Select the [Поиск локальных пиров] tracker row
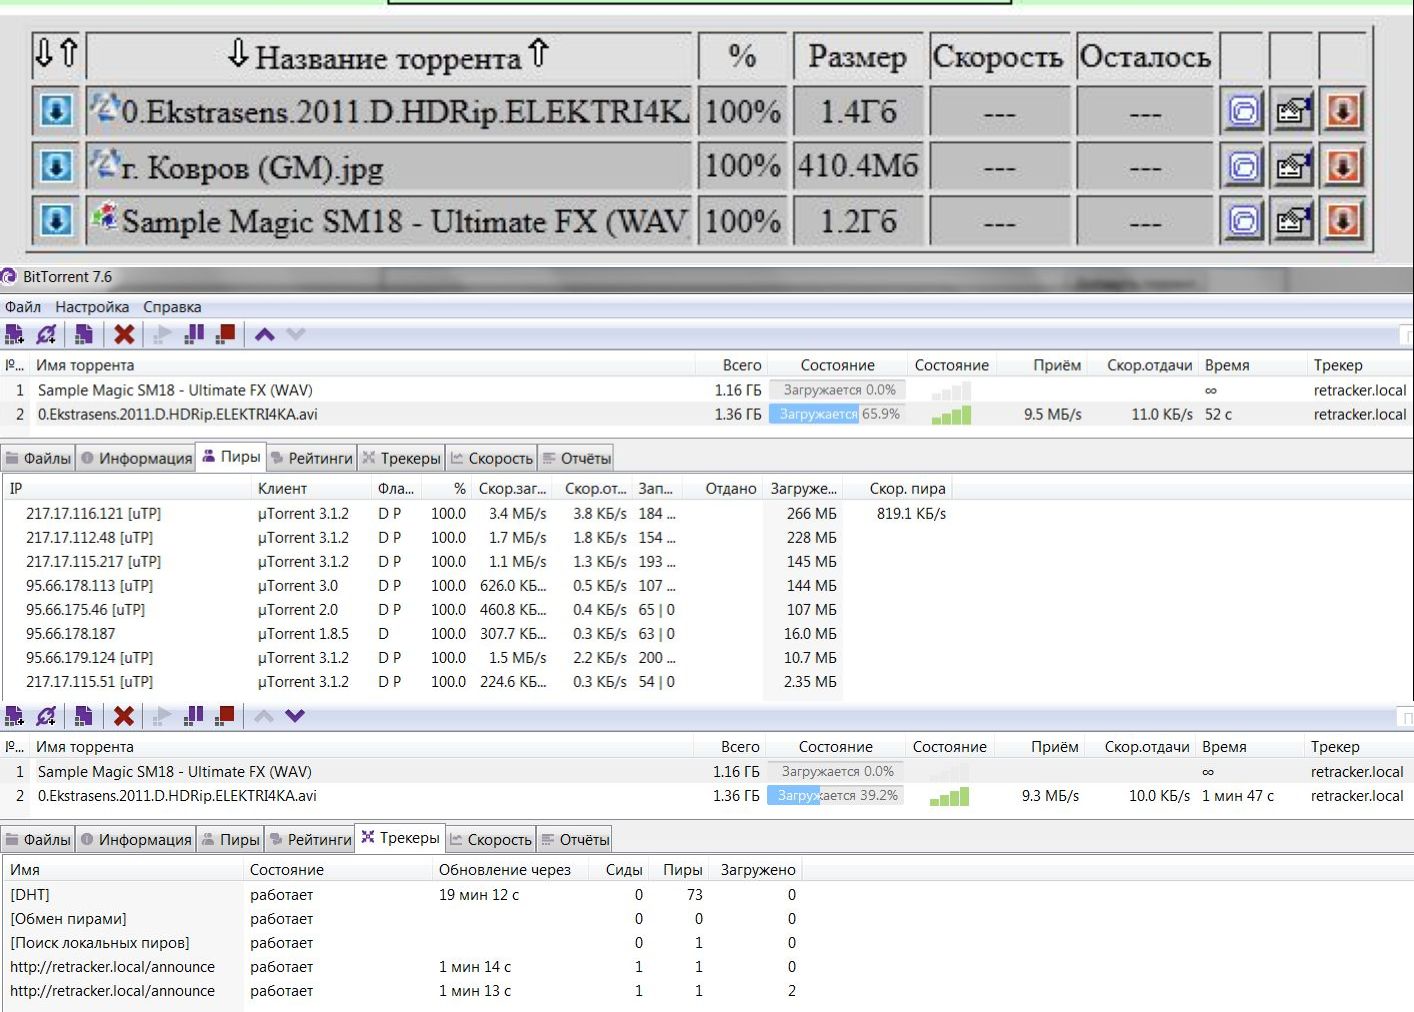The height and width of the screenshot is (1012, 1414). [x=403, y=943]
